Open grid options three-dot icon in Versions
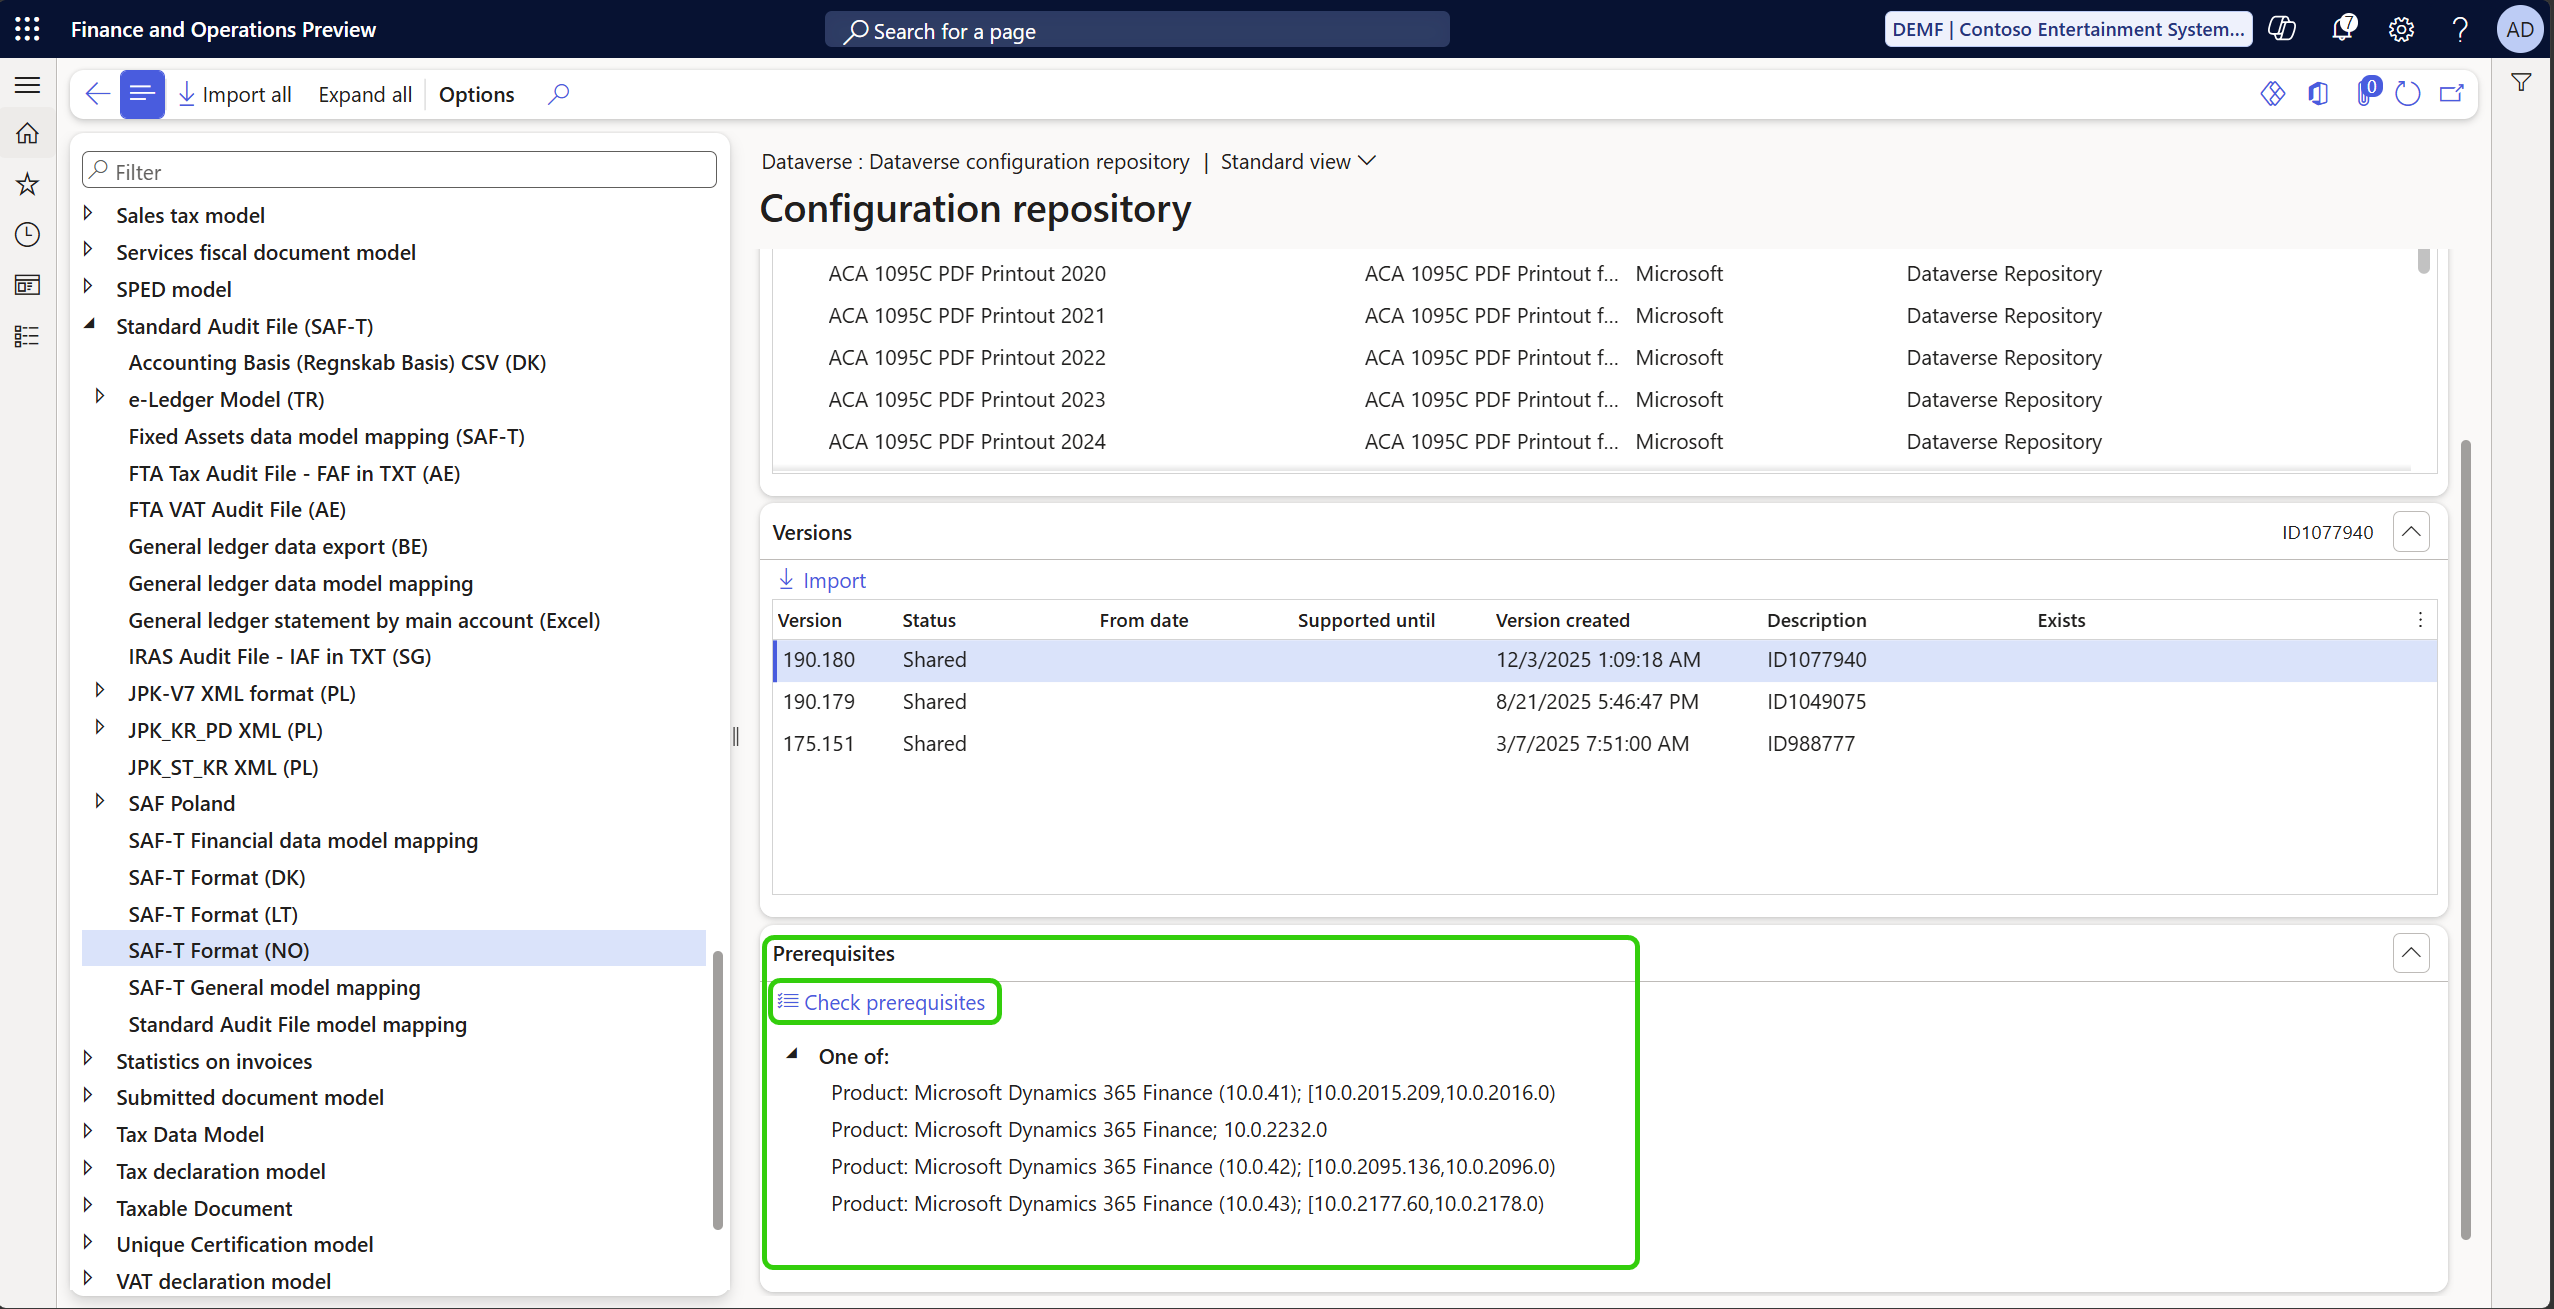Screen dimensions: 2554x1309 click(2420, 620)
